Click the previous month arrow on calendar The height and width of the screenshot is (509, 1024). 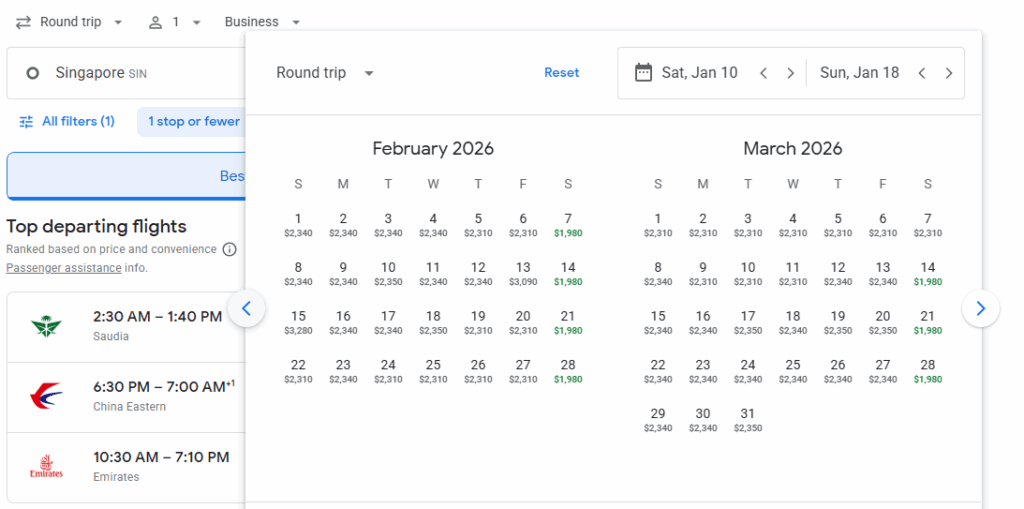click(x=246, y=309)
